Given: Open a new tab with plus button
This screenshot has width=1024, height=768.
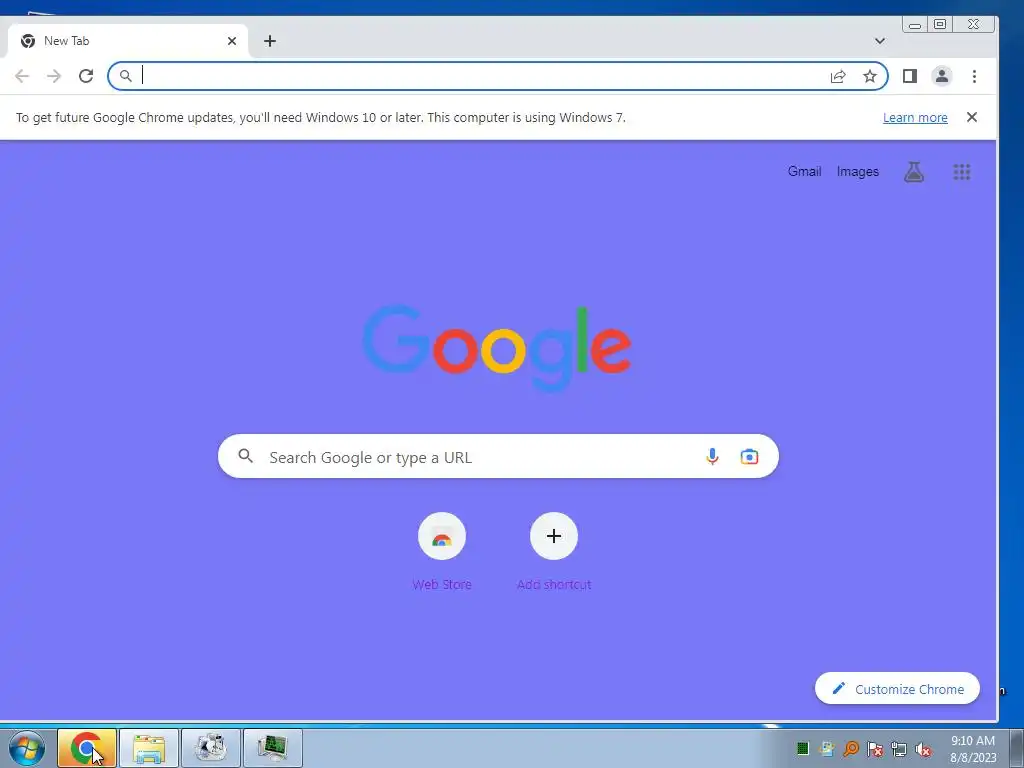Looking at the screenshot, I should [x=270, y=41].
